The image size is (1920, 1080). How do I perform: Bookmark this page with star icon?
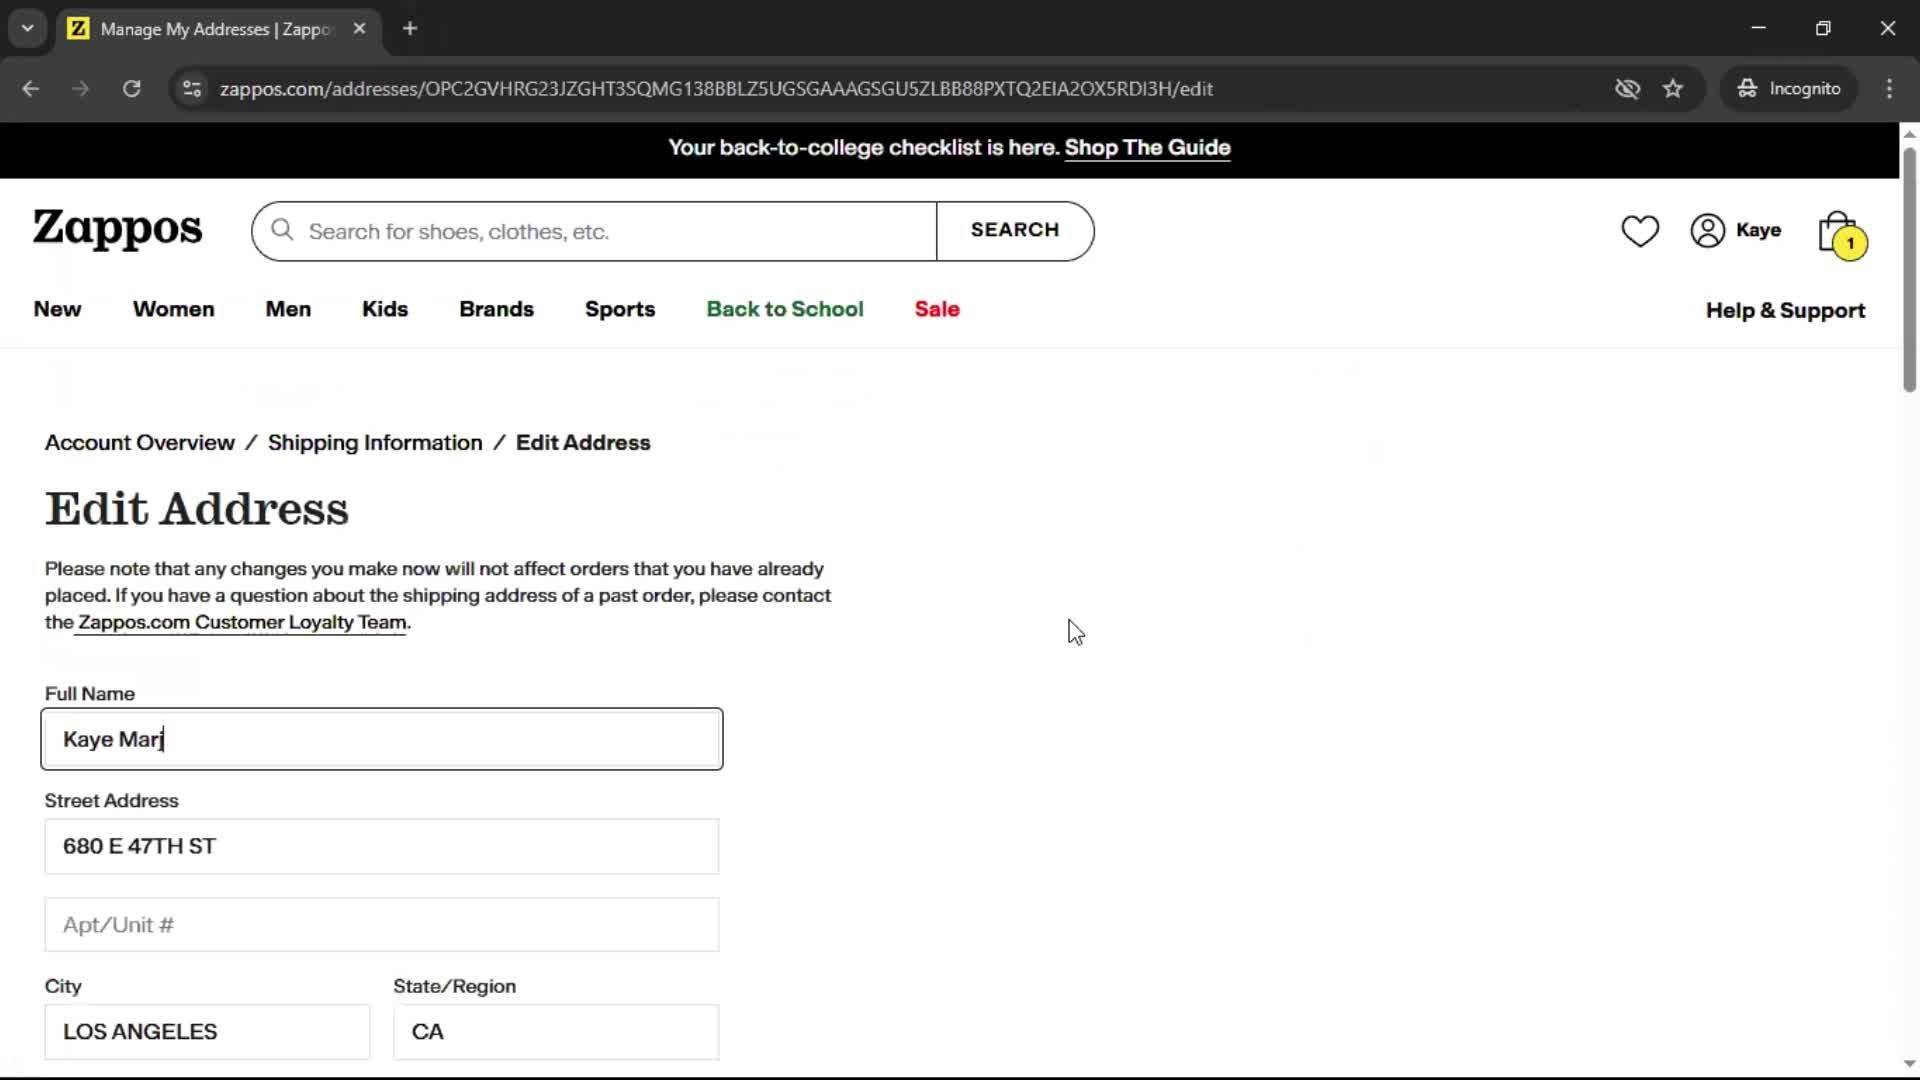pos(1673,89)
